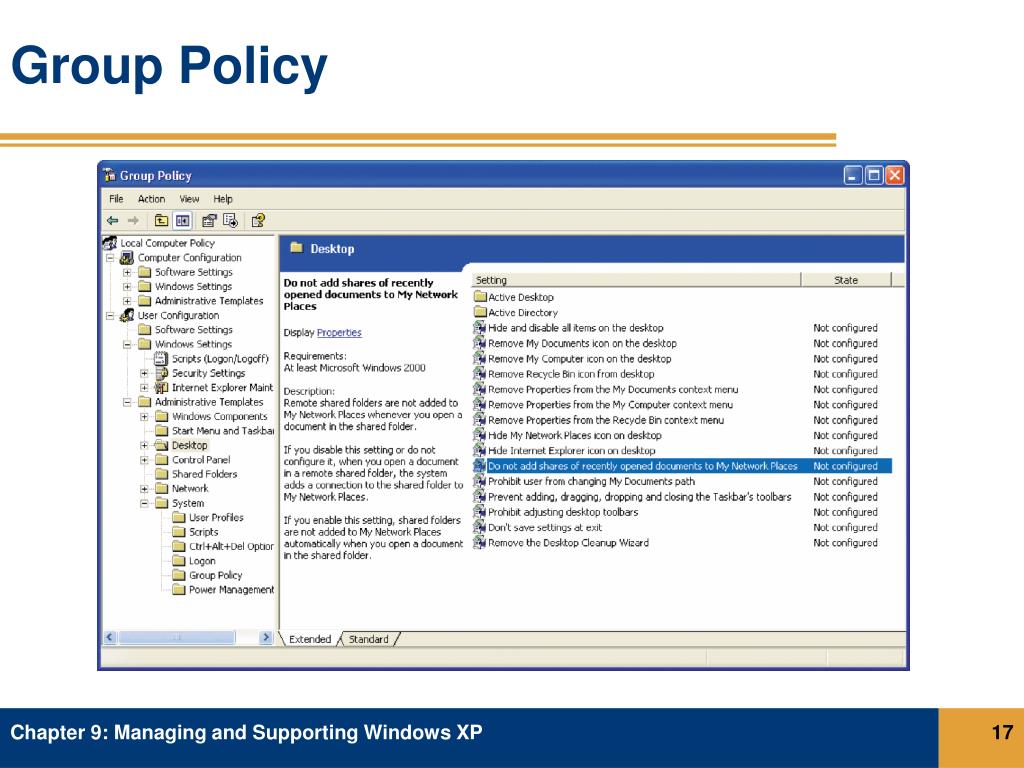Open Properties from the toolbar icon

pos(209,221)
